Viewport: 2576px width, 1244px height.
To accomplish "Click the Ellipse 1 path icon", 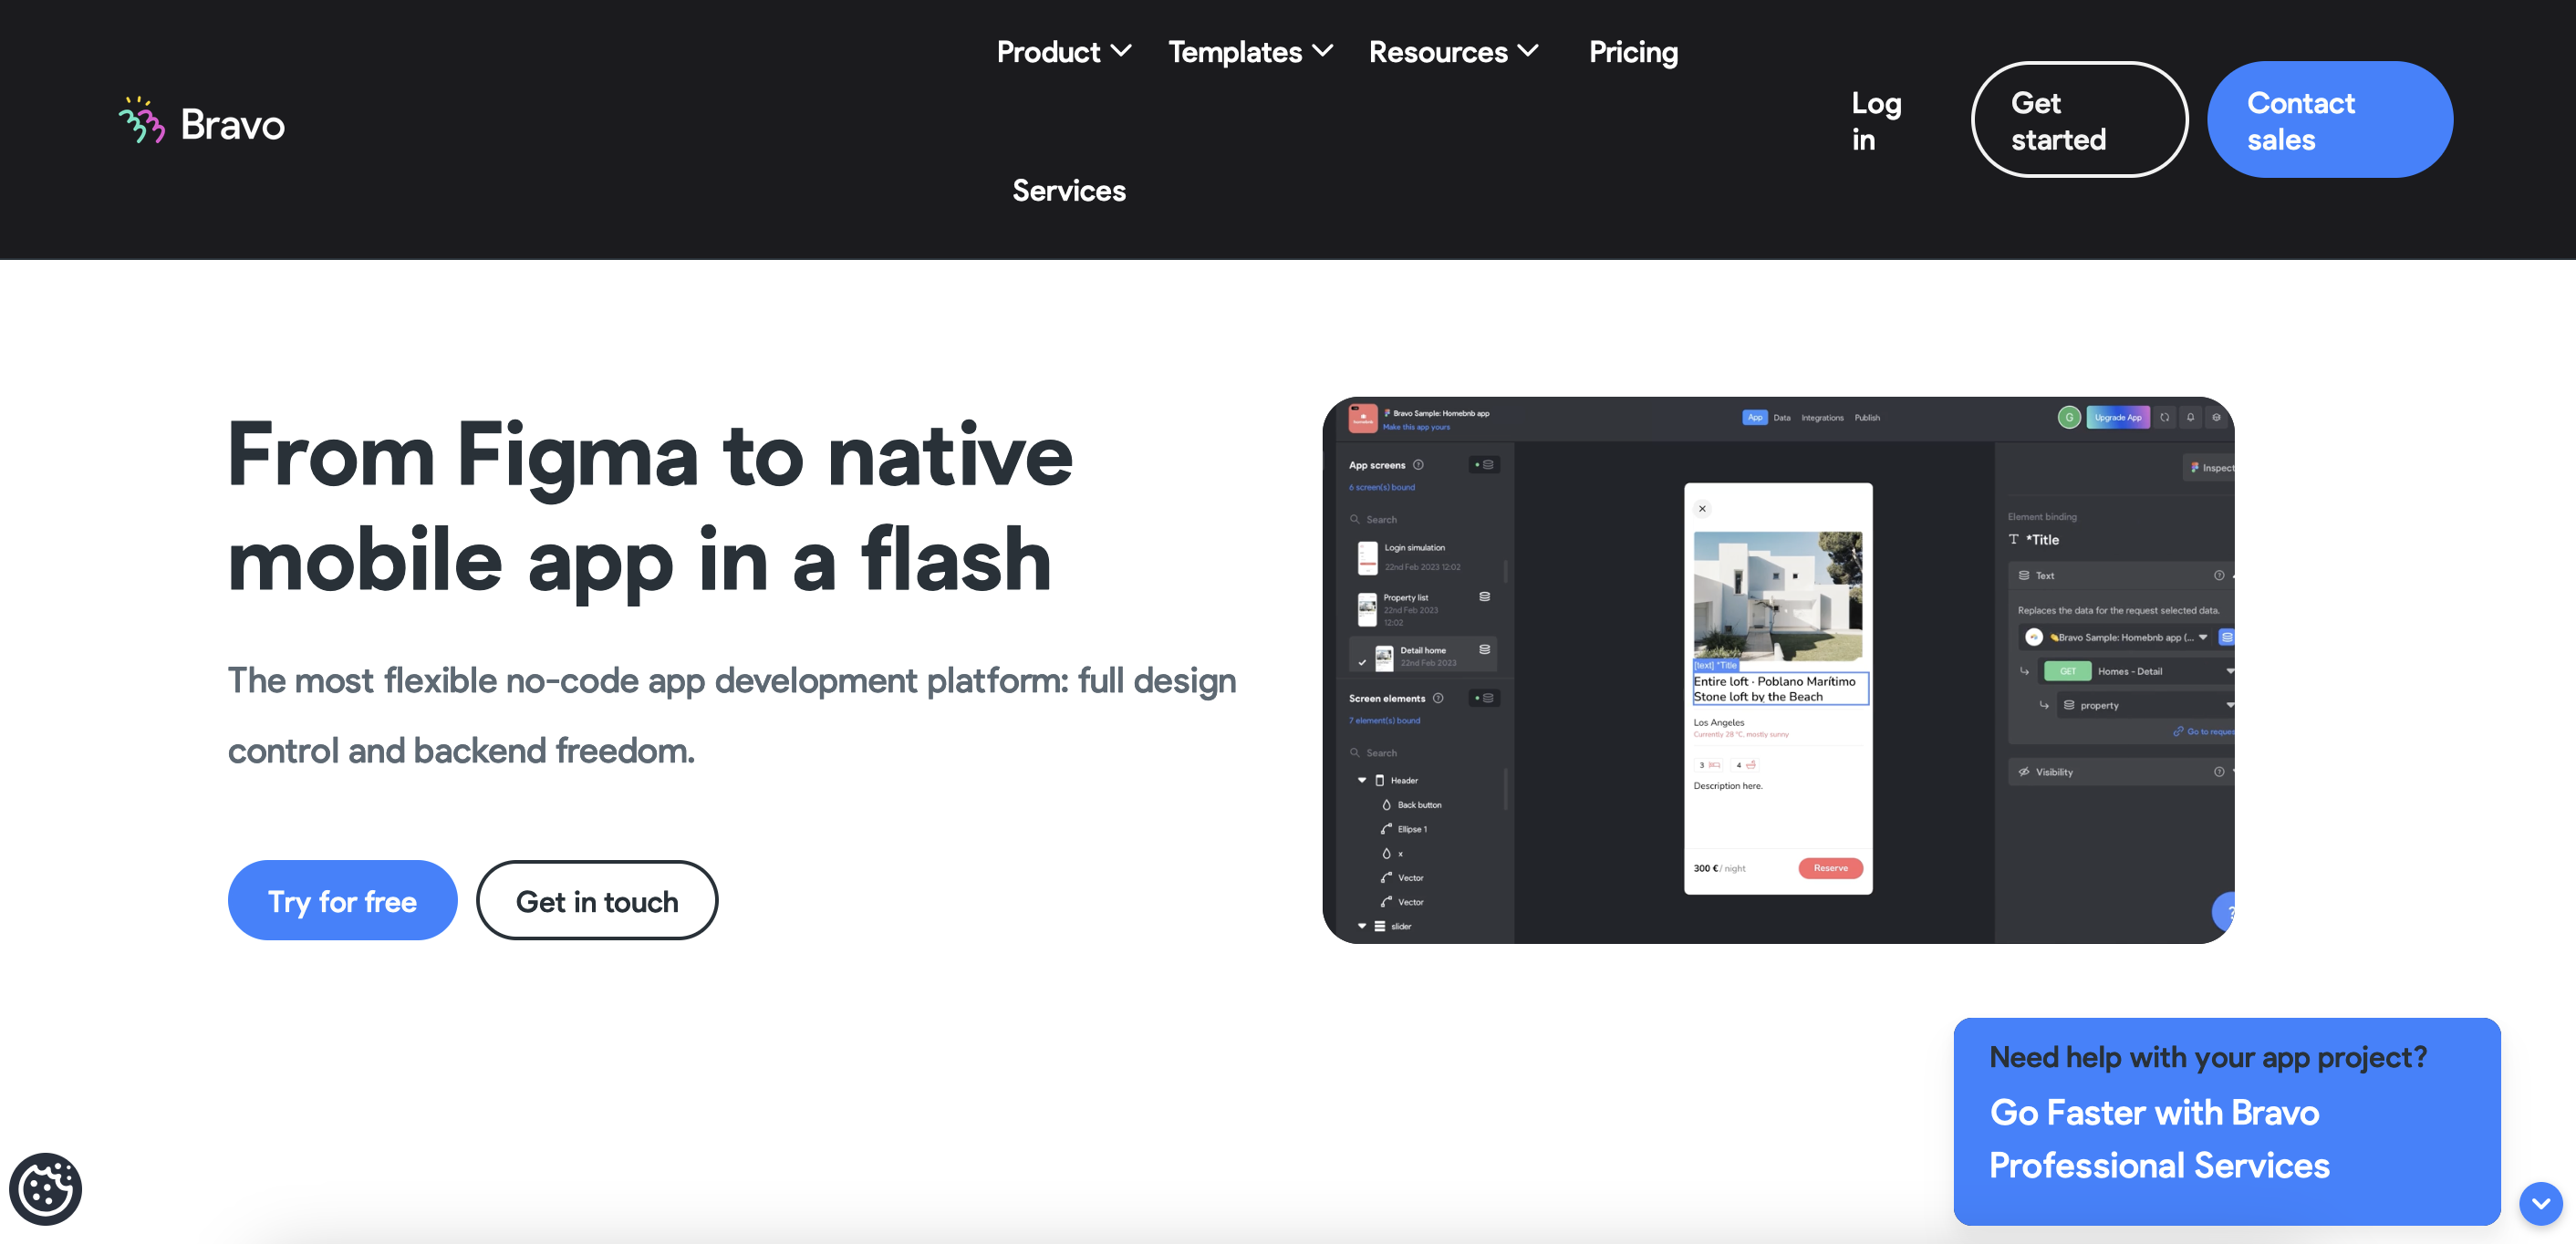I will 1387,829.
